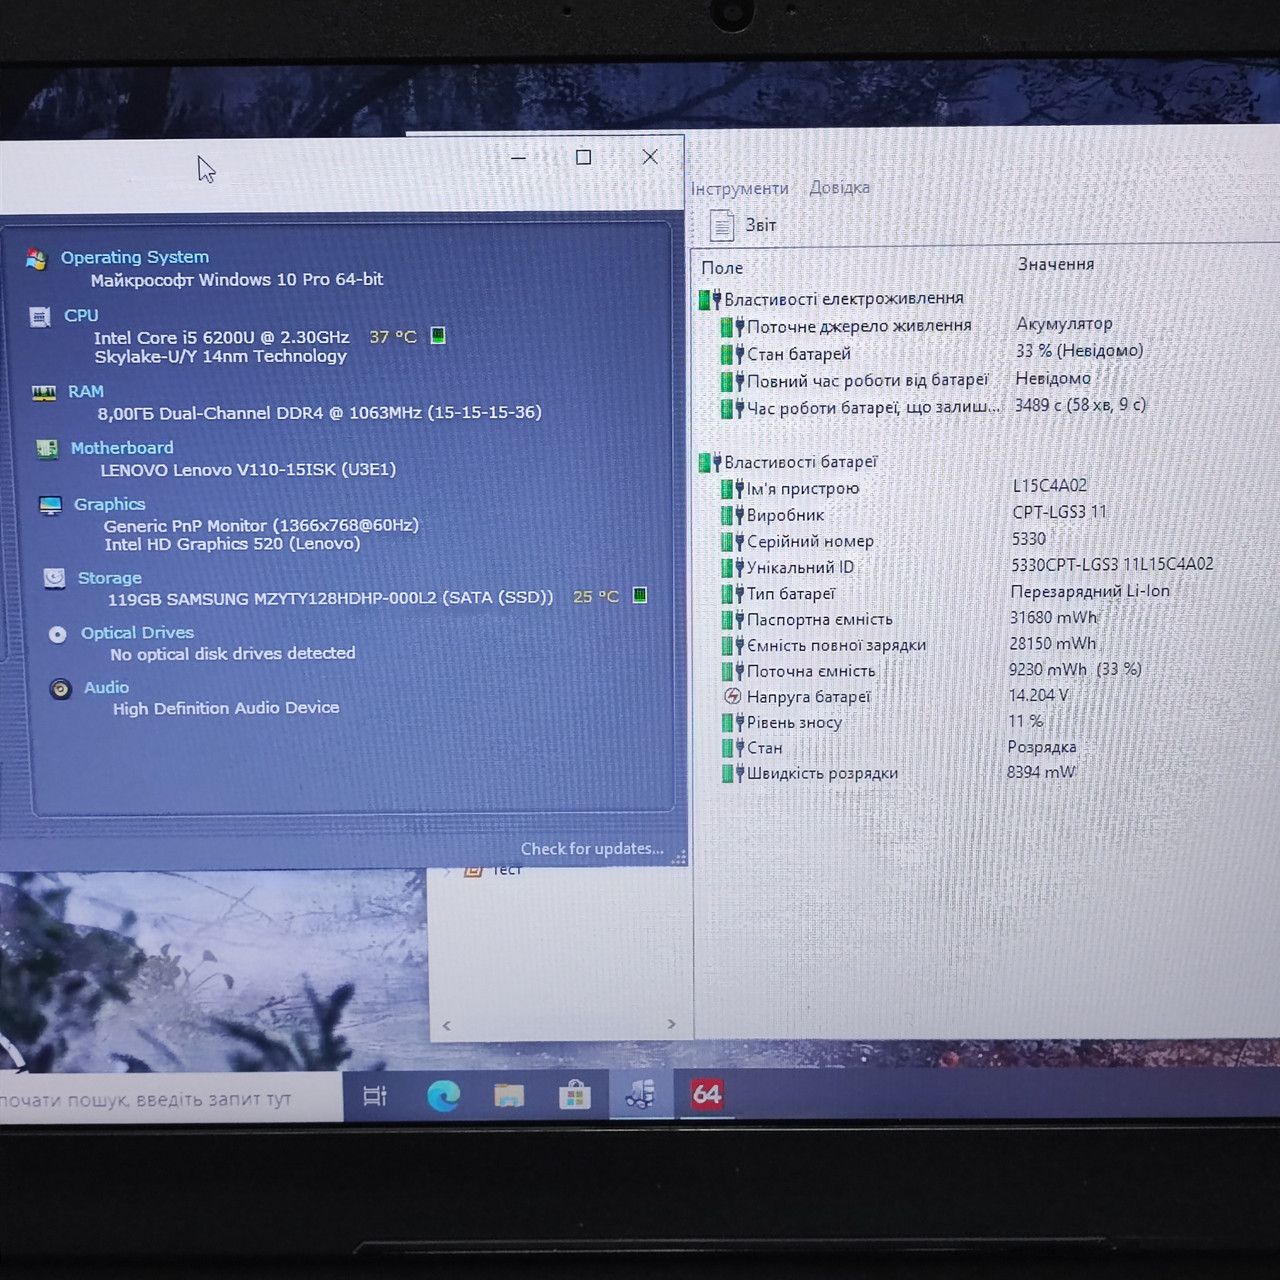Click the Optical Drives disc icon
The image size is (1280, 1280).
(x=58, y=634)
